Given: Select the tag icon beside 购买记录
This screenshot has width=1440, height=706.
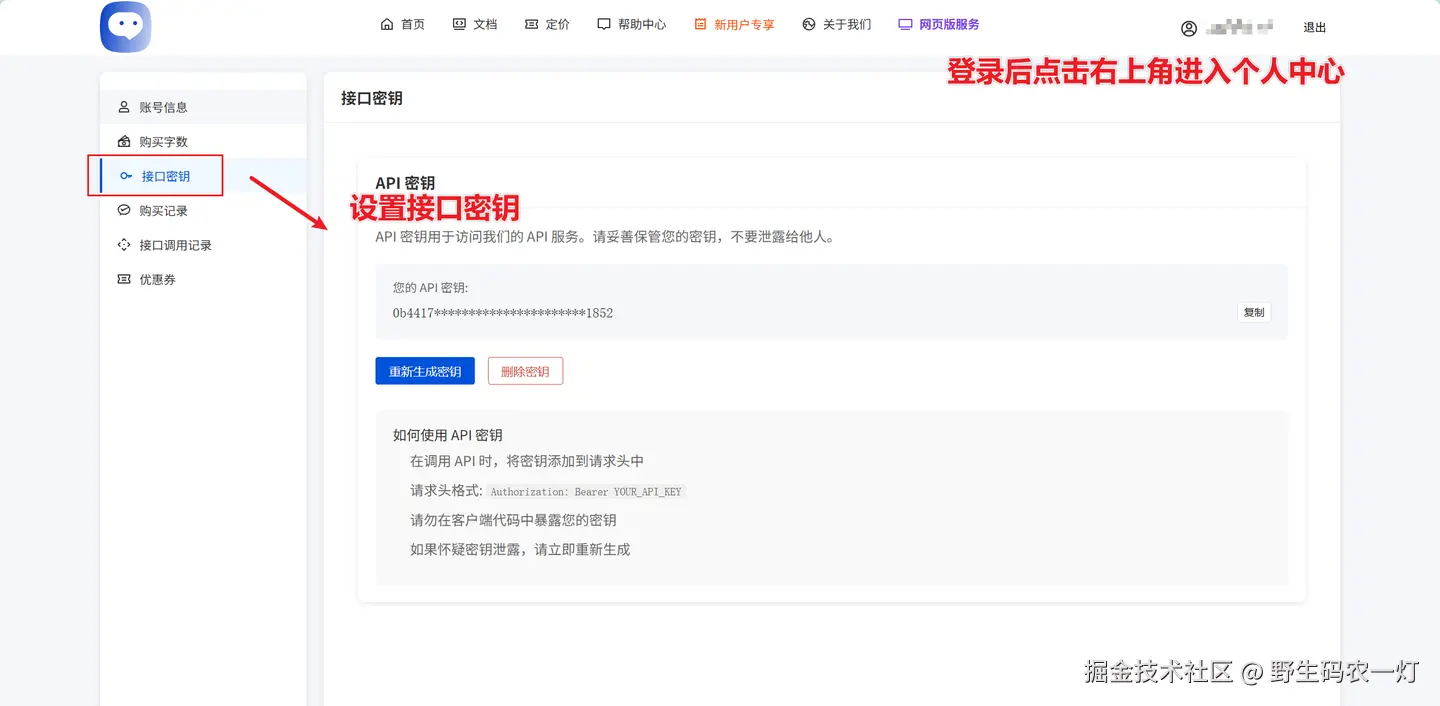Looking at the screenshot, I should (x=122, y=210).
